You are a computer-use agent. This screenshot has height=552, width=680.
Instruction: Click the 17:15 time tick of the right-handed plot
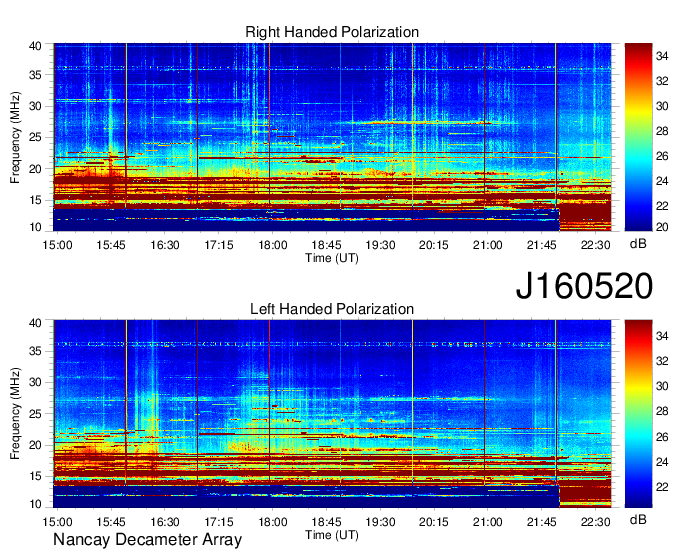pos(219,245)
